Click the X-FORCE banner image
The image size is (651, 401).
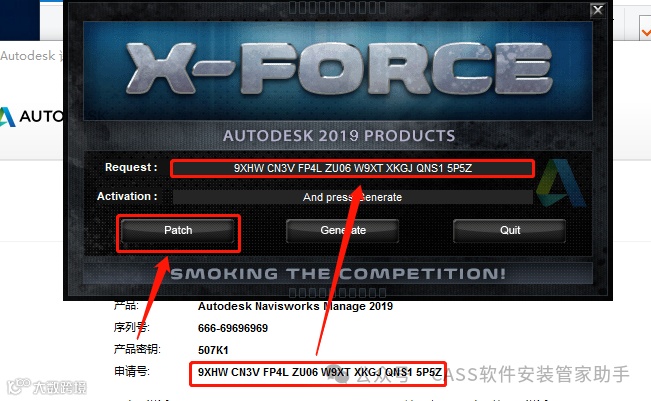(338, 71)
